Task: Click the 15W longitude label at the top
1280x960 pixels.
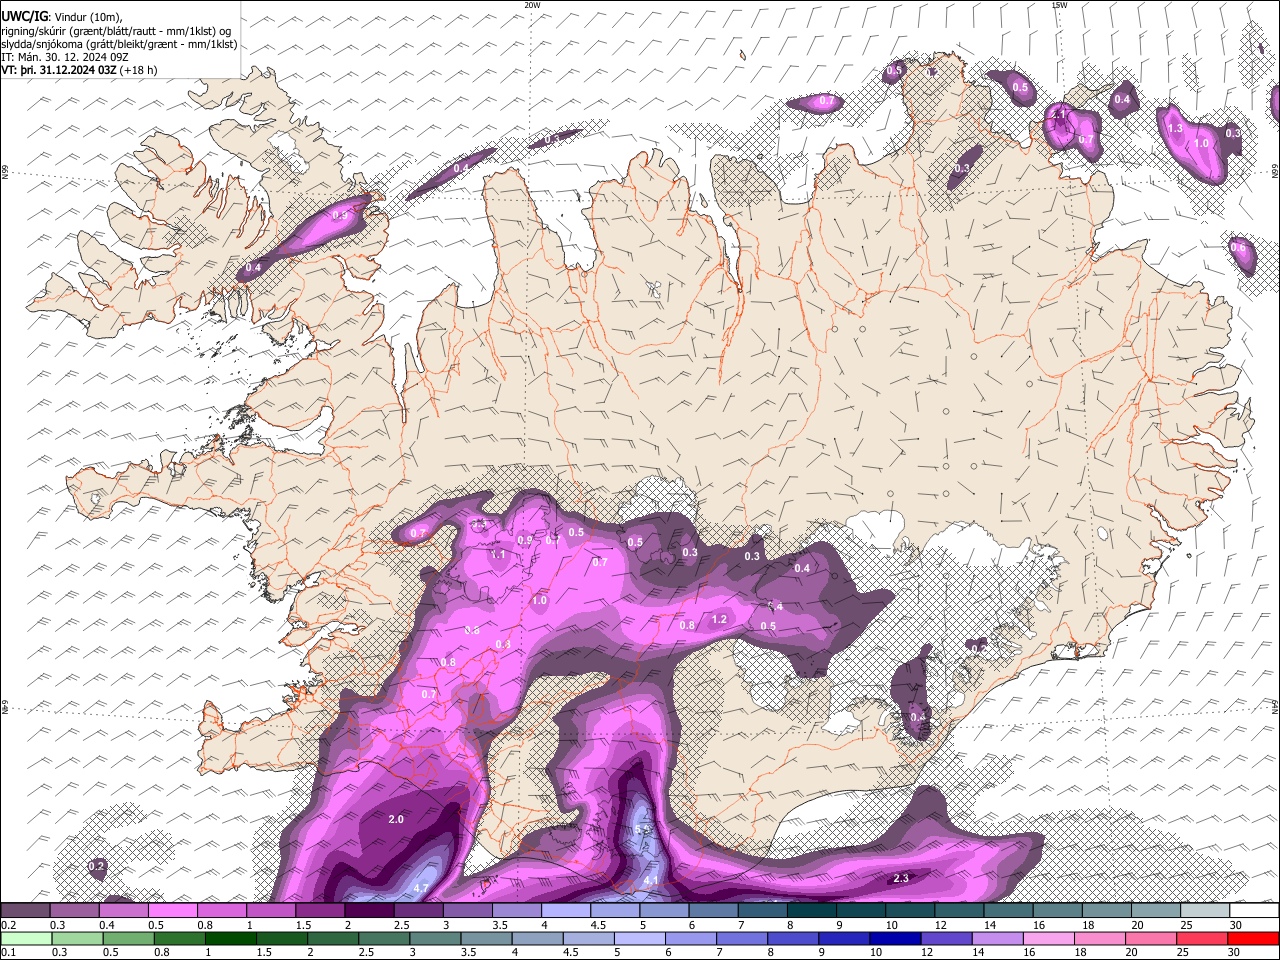Action: click(x=1059, y=5)
